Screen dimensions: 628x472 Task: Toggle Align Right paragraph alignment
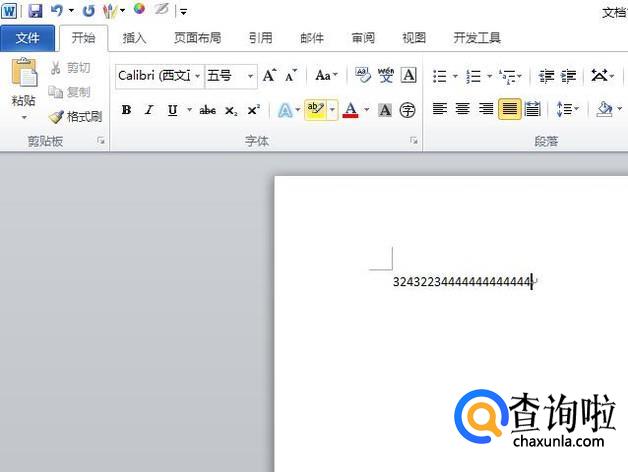486,109
